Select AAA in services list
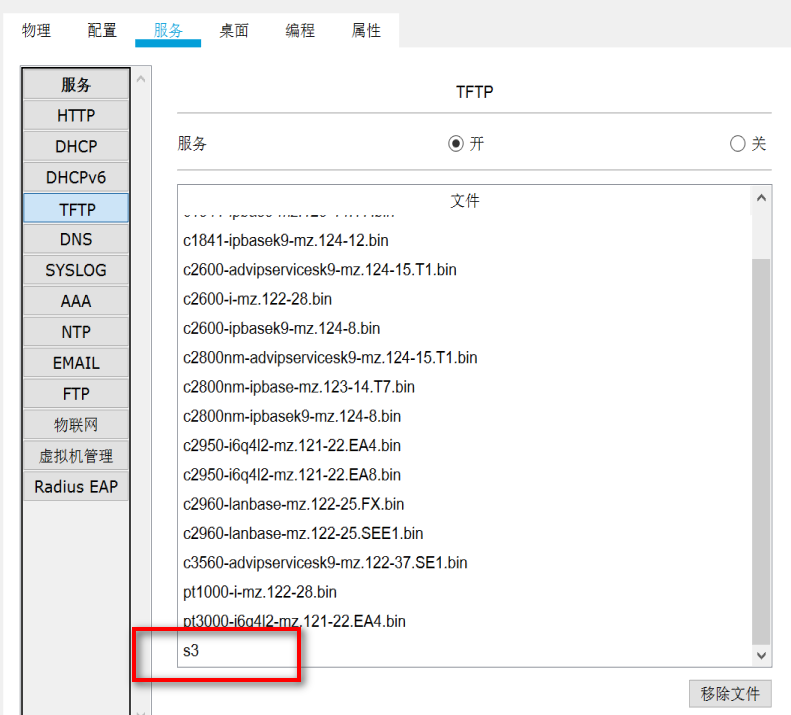791x715 pixels. 76,301
